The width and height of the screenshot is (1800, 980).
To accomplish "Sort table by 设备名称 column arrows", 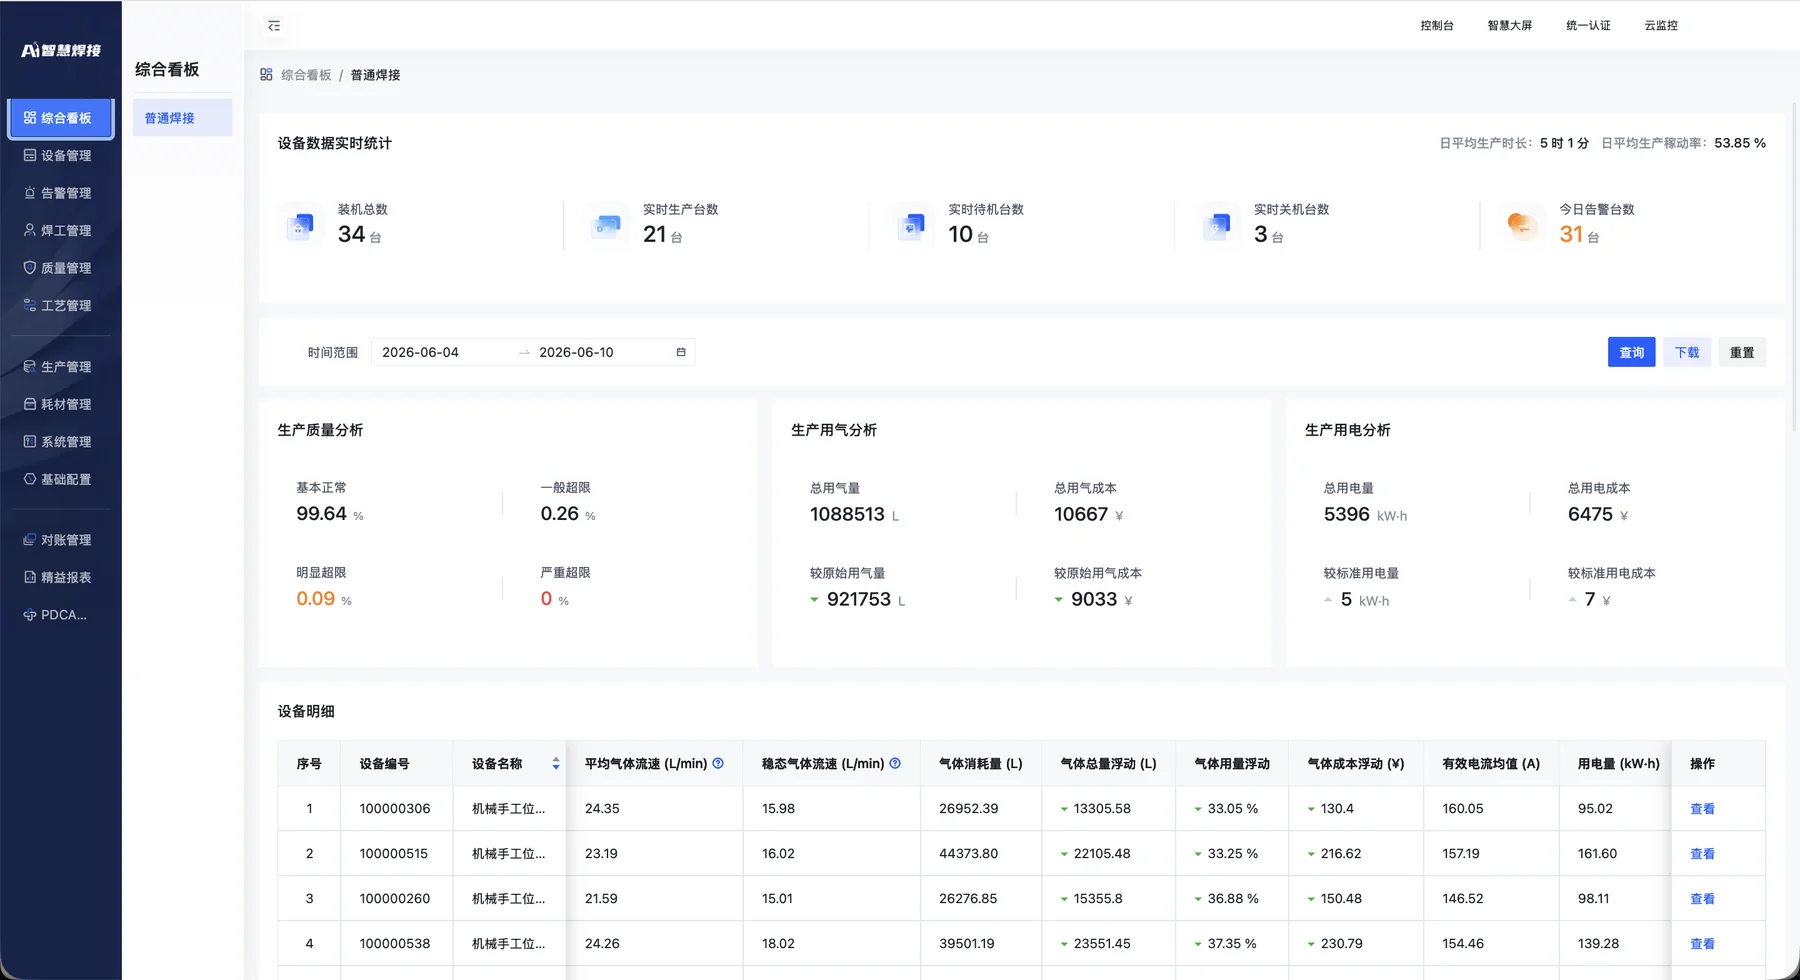I will tap(556, 764).
